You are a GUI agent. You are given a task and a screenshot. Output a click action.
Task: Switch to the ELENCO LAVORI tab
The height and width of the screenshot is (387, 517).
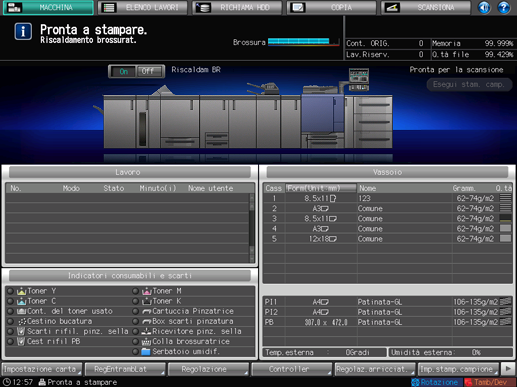tap(143, 7)
